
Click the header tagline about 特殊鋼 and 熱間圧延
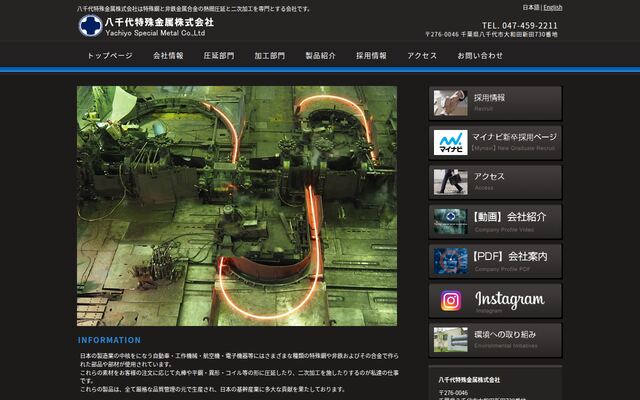194,9
